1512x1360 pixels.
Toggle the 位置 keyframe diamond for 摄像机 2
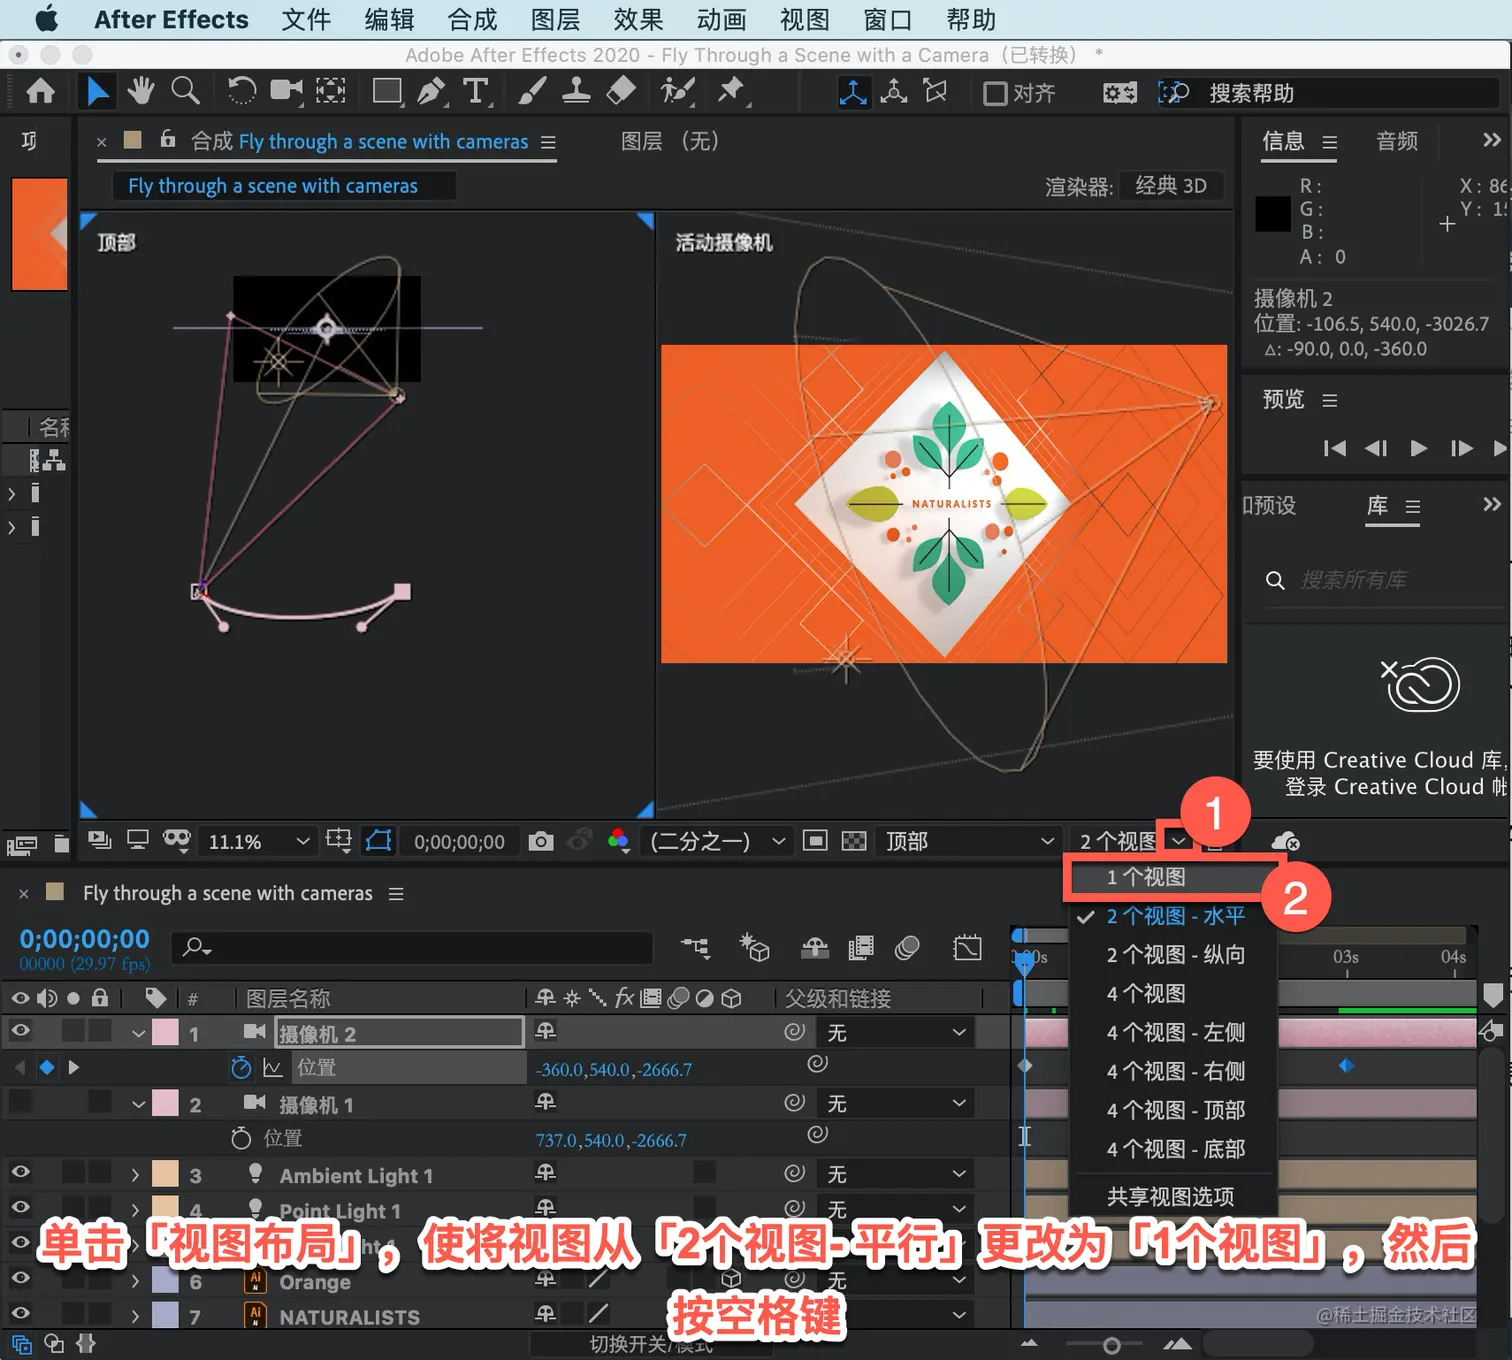(46, 1067)
